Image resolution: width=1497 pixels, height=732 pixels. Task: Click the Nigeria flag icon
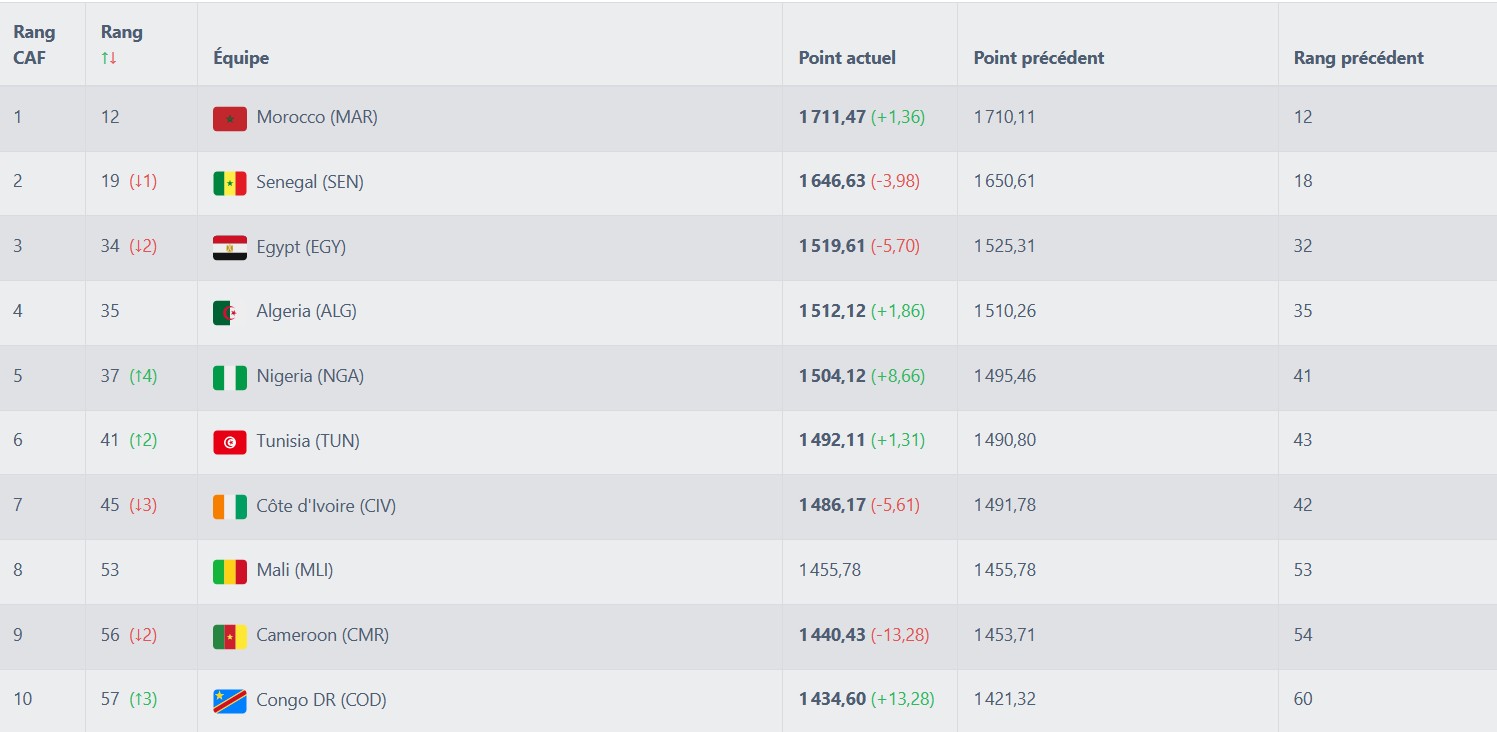(229, 377)
